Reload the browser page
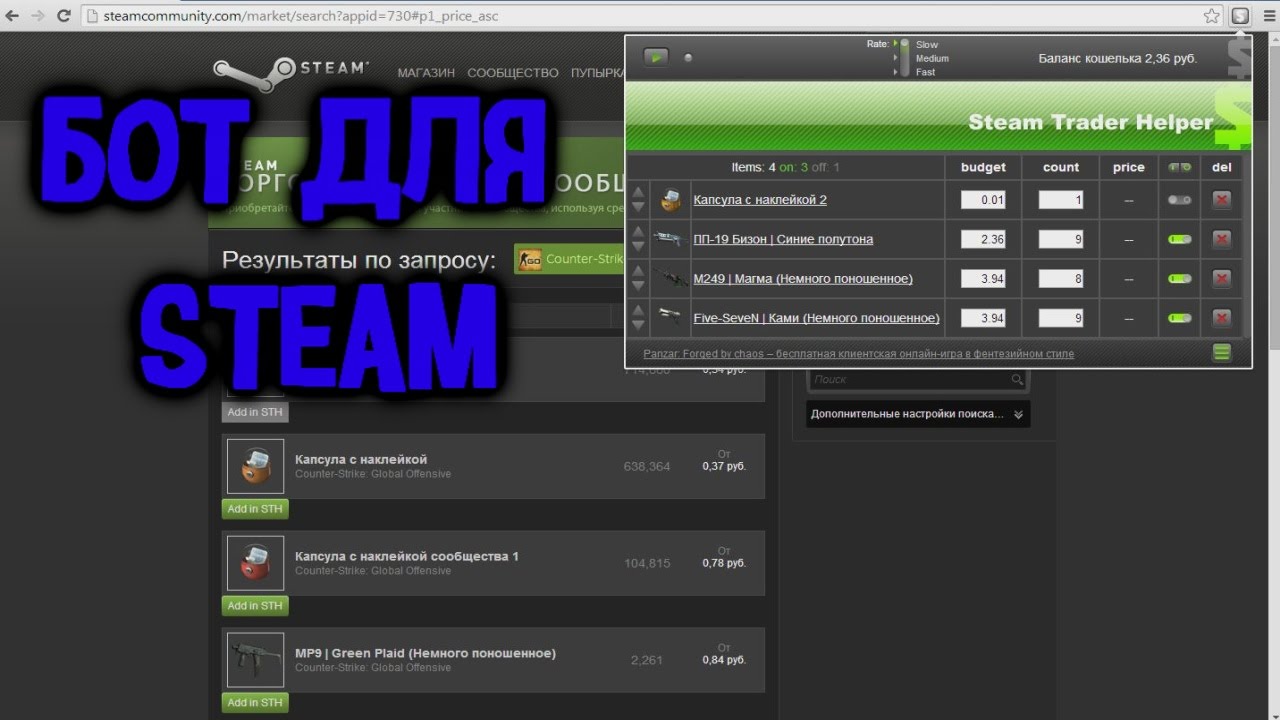The image size is (1280, 720). pyautogui.click(x=63, y=16)
